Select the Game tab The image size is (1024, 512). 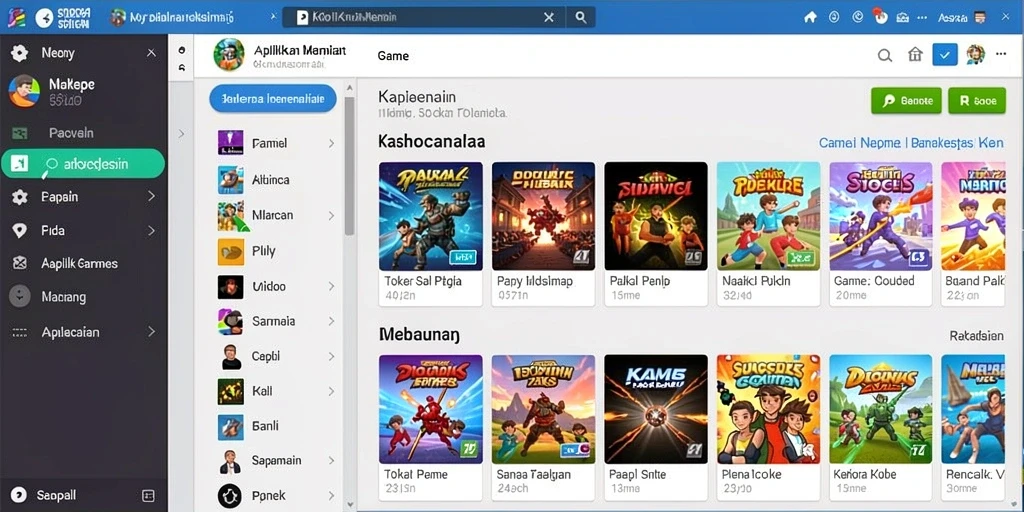click(393, 56)
